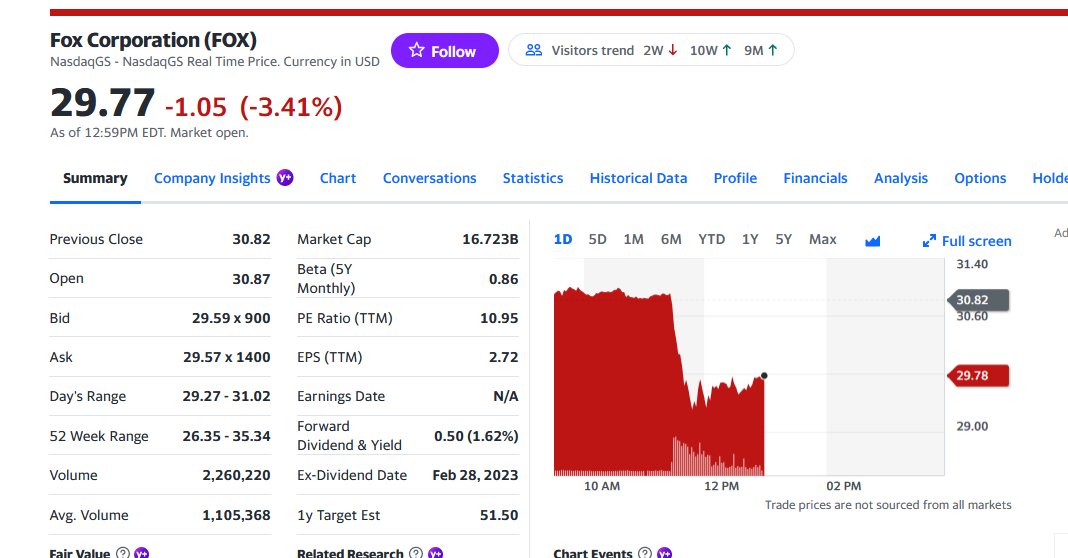Click the EPS value 2.72
This screenshot has height=558, width=1068.
(x=503, y=357)
